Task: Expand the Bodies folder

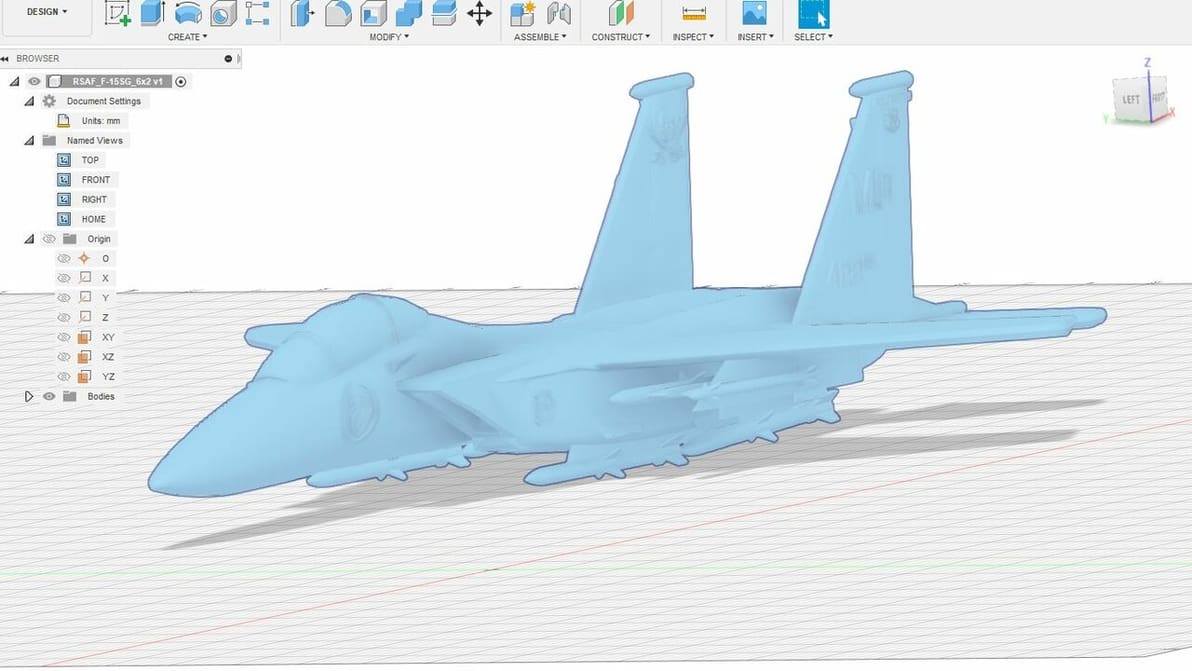Action: tap(29, 396)
